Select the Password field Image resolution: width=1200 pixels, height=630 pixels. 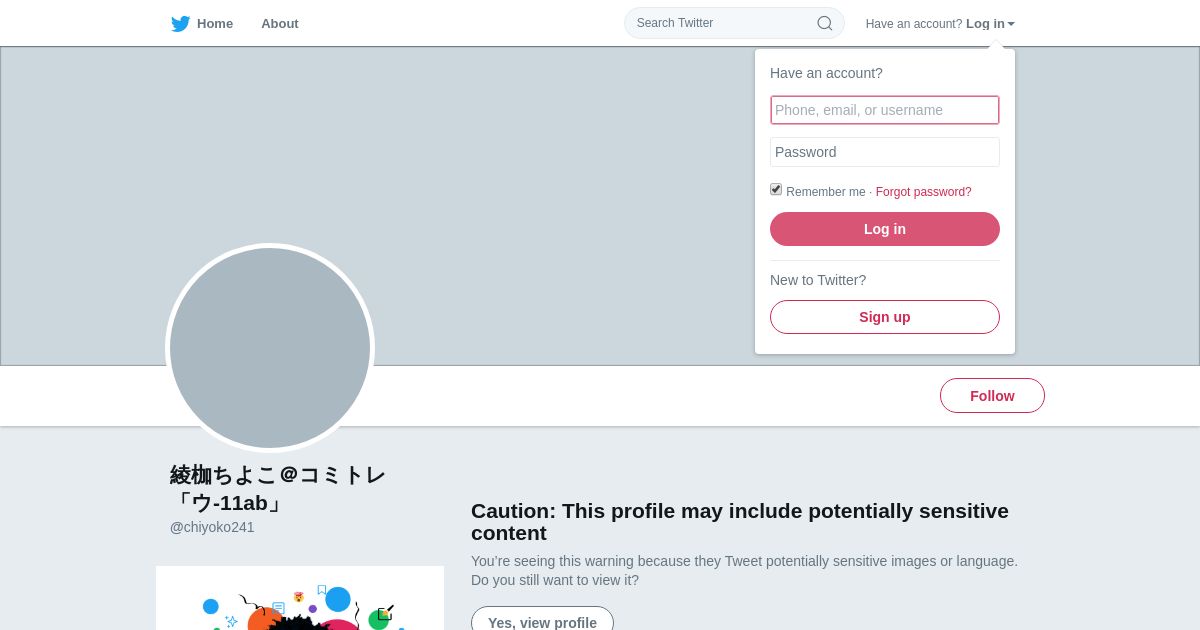pyautogui.click(x=884, y=152)
